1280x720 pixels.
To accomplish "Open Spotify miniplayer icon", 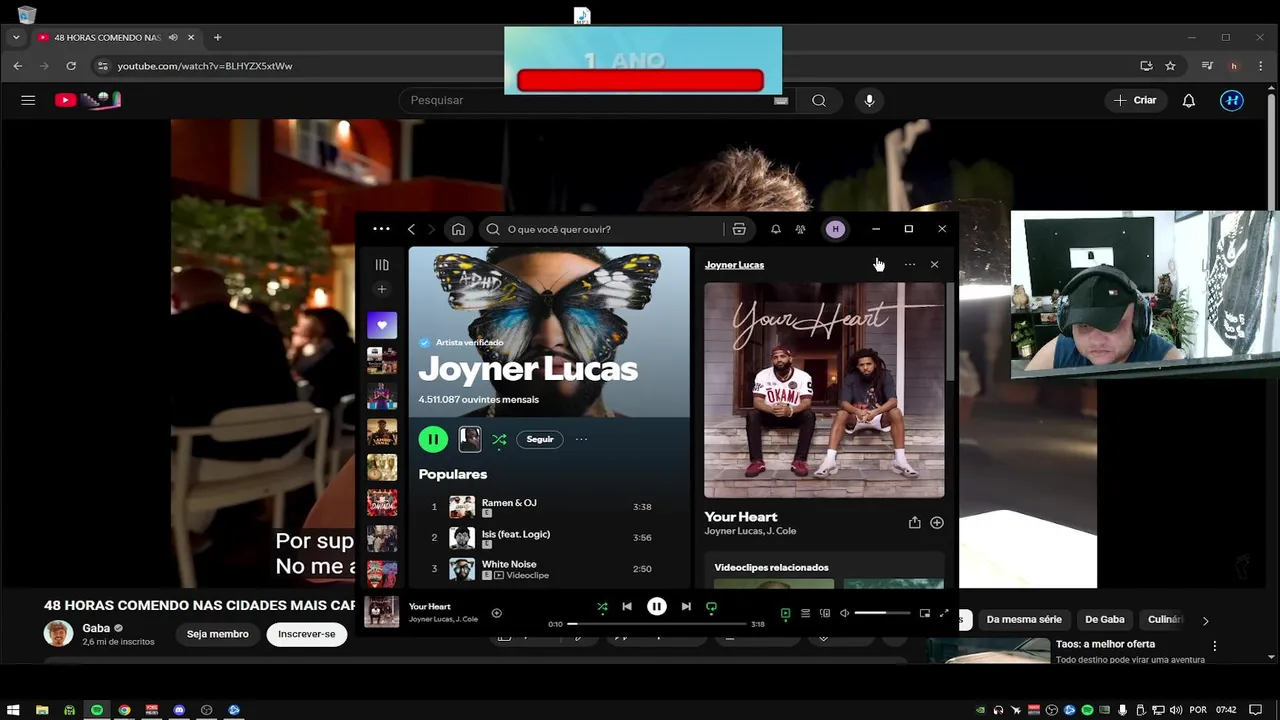I will (x=925, y=613).
